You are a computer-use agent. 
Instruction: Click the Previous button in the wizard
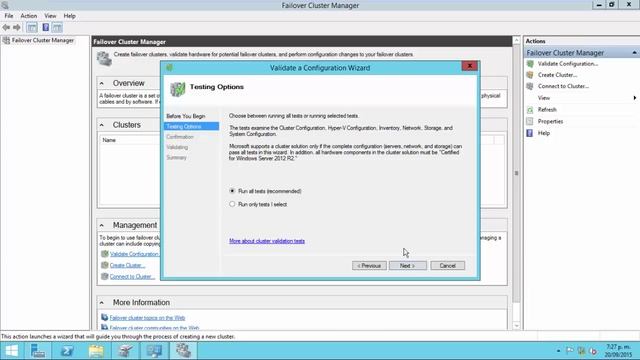tap(369, 266)
